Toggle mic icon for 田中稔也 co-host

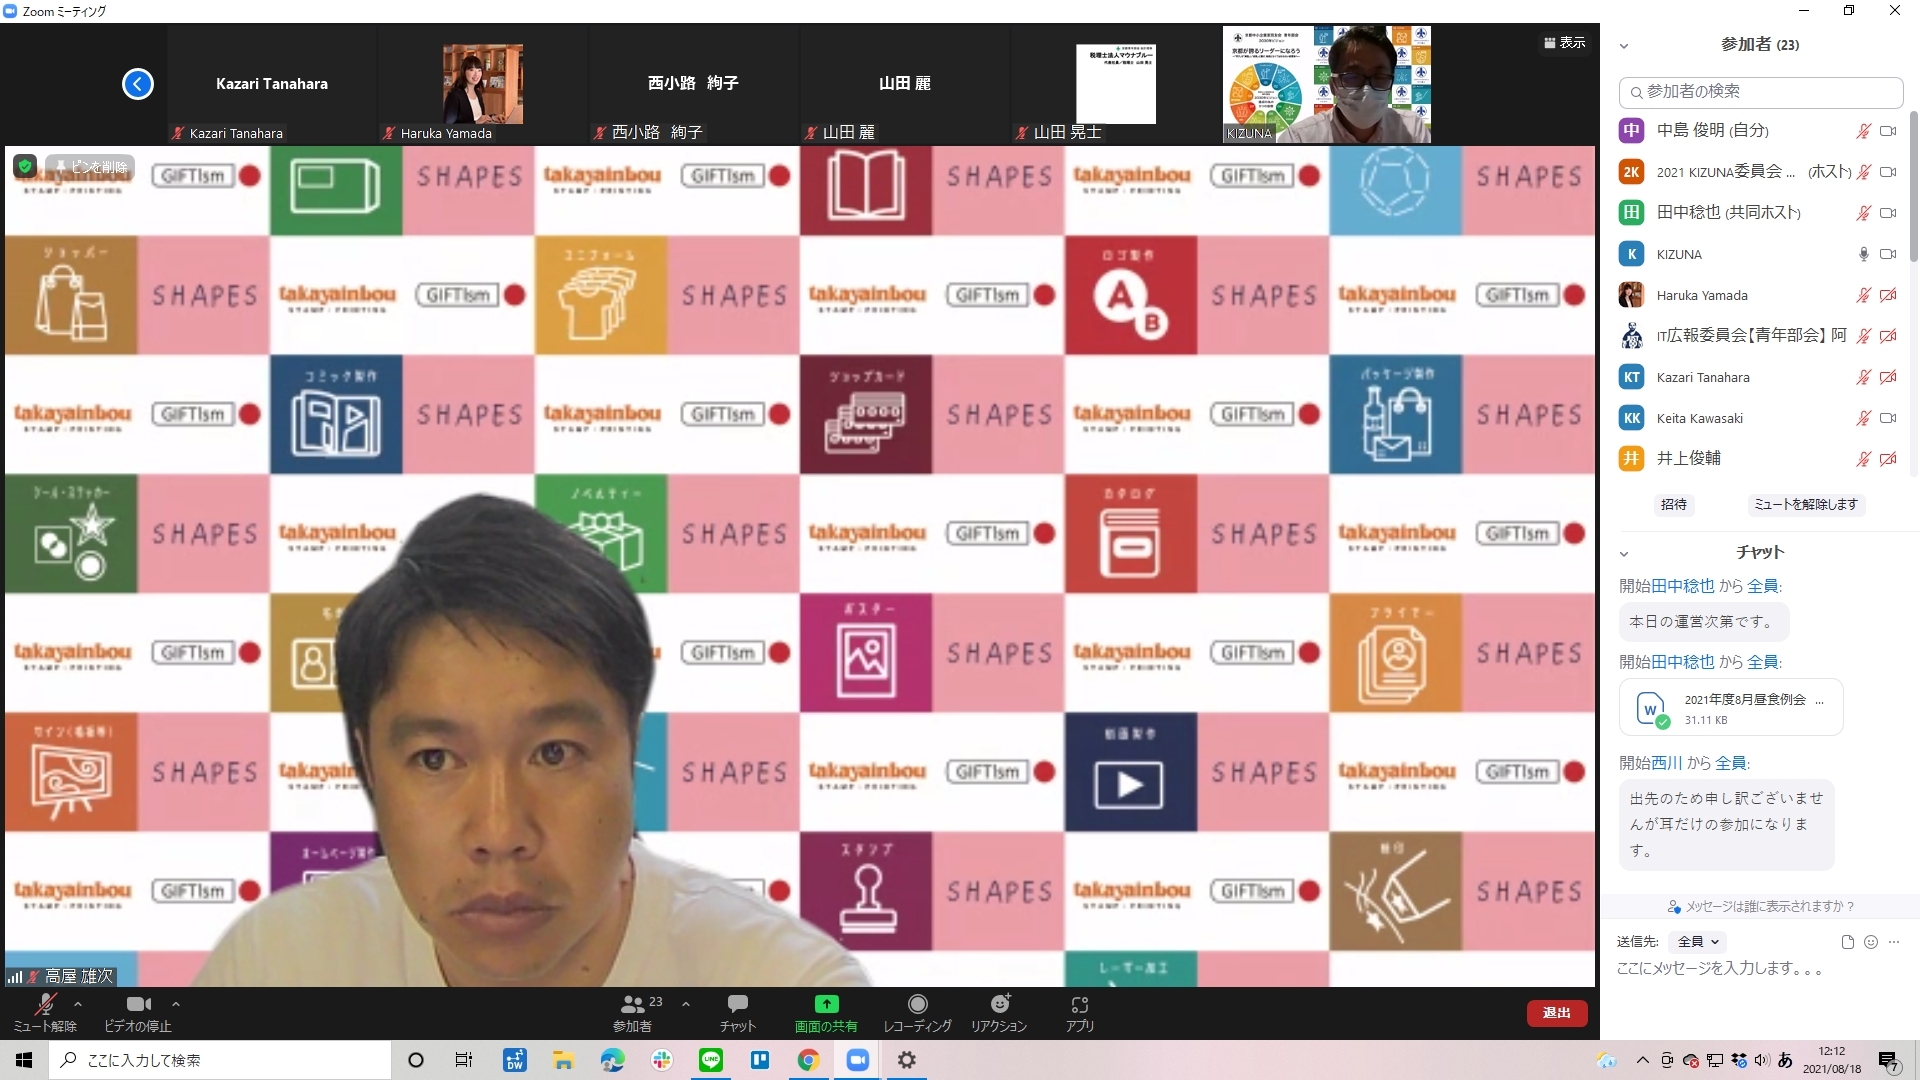[x=1864, y=213]
